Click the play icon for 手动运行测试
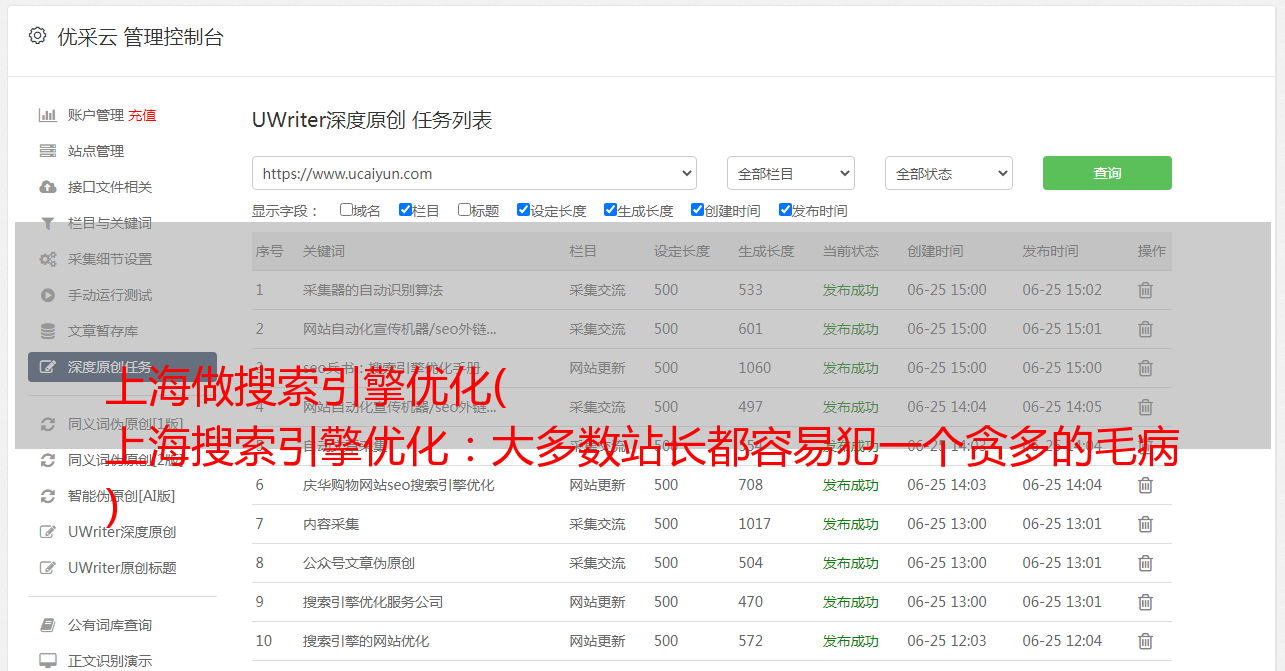 click(x=47, y=295)
